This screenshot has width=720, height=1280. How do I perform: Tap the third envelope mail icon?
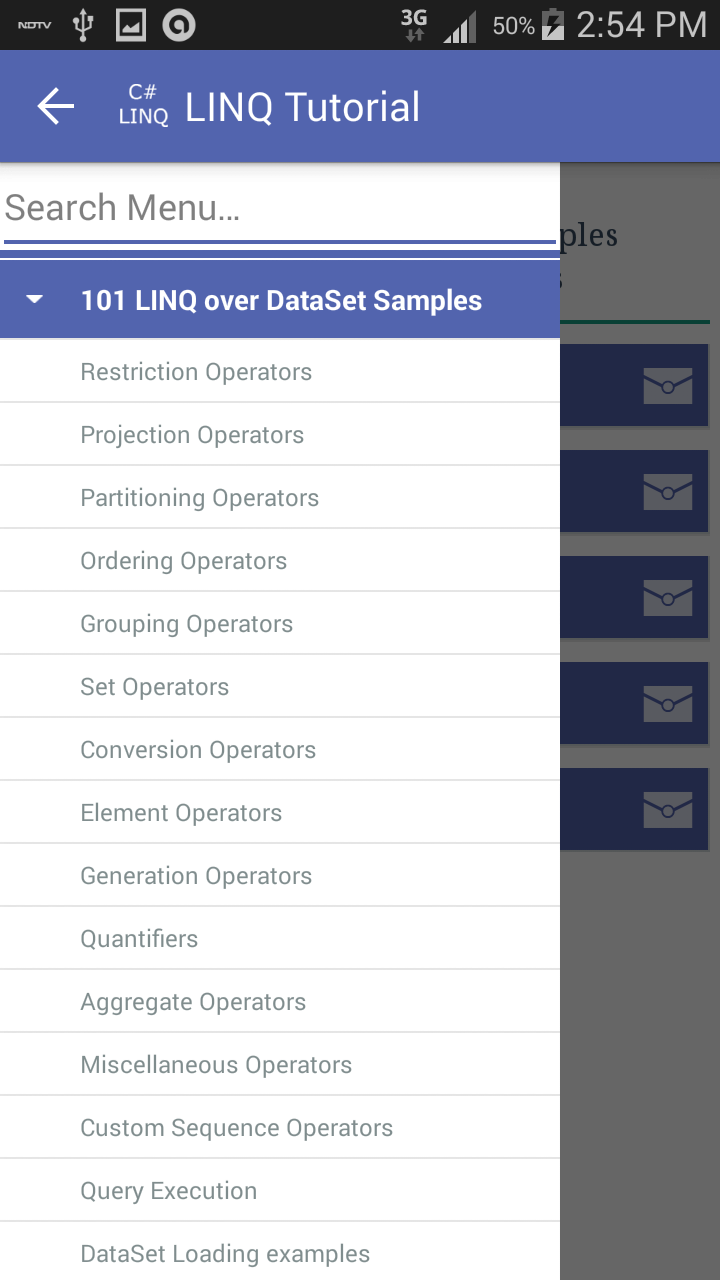[x=667, y=597]
